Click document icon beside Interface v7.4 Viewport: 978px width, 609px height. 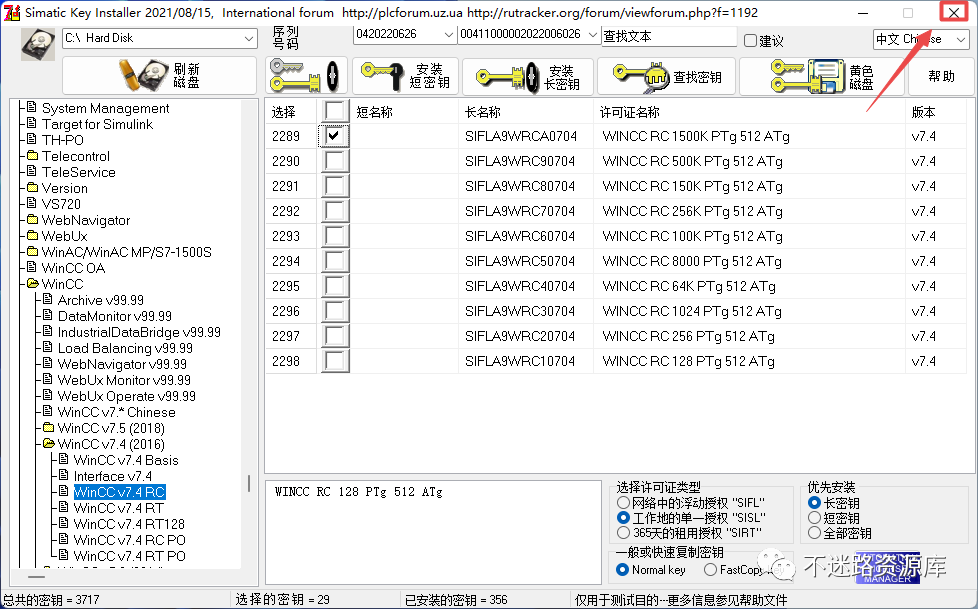click(x=64, y=475)
